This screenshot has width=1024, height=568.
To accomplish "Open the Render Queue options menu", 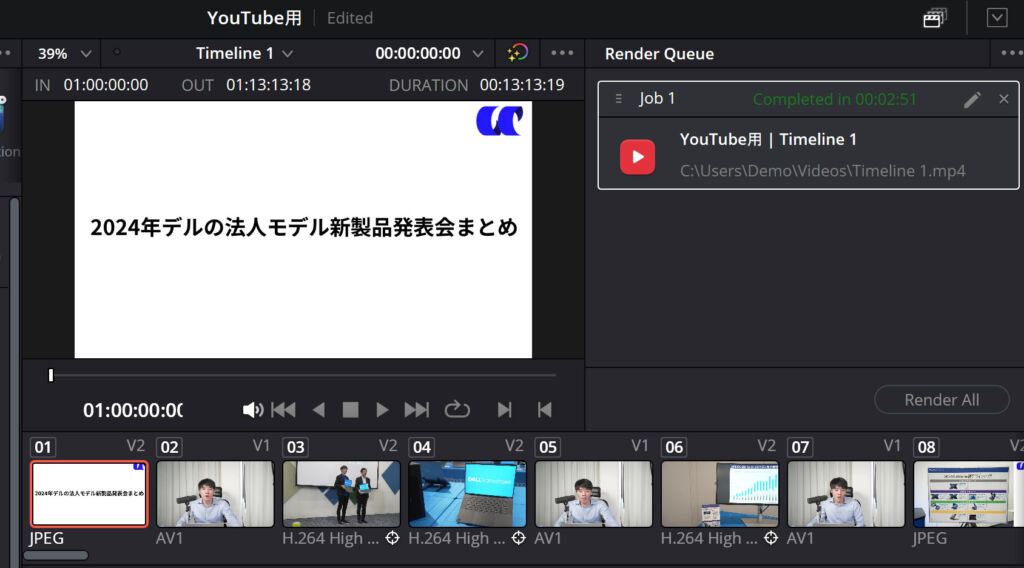I will [x=1009, y=54].
